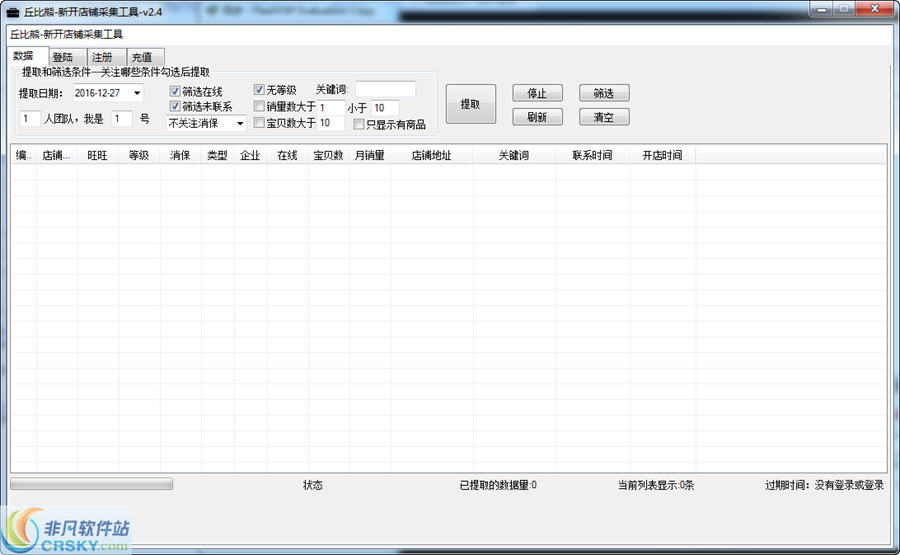Click the 小于 value field
Viewport: 900px width, 555px height.
point(385,107)
